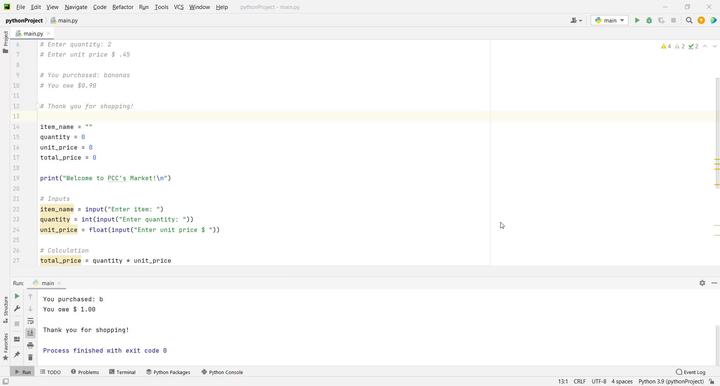Viewport: 720px width, 386px height.
Task: Open the TODO tool window
Action: pyautogui.click(x=51, y=372)
